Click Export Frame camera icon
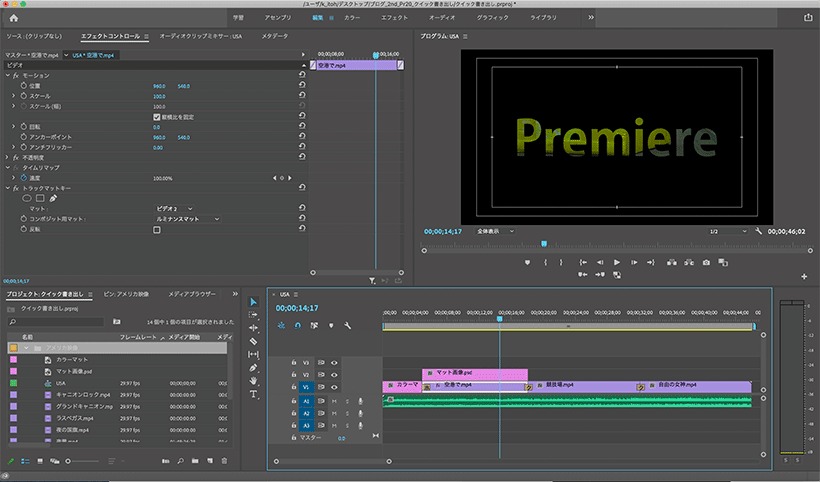This screenshot has width=820, height=482. pyautogui.click(x=706, y=262)
